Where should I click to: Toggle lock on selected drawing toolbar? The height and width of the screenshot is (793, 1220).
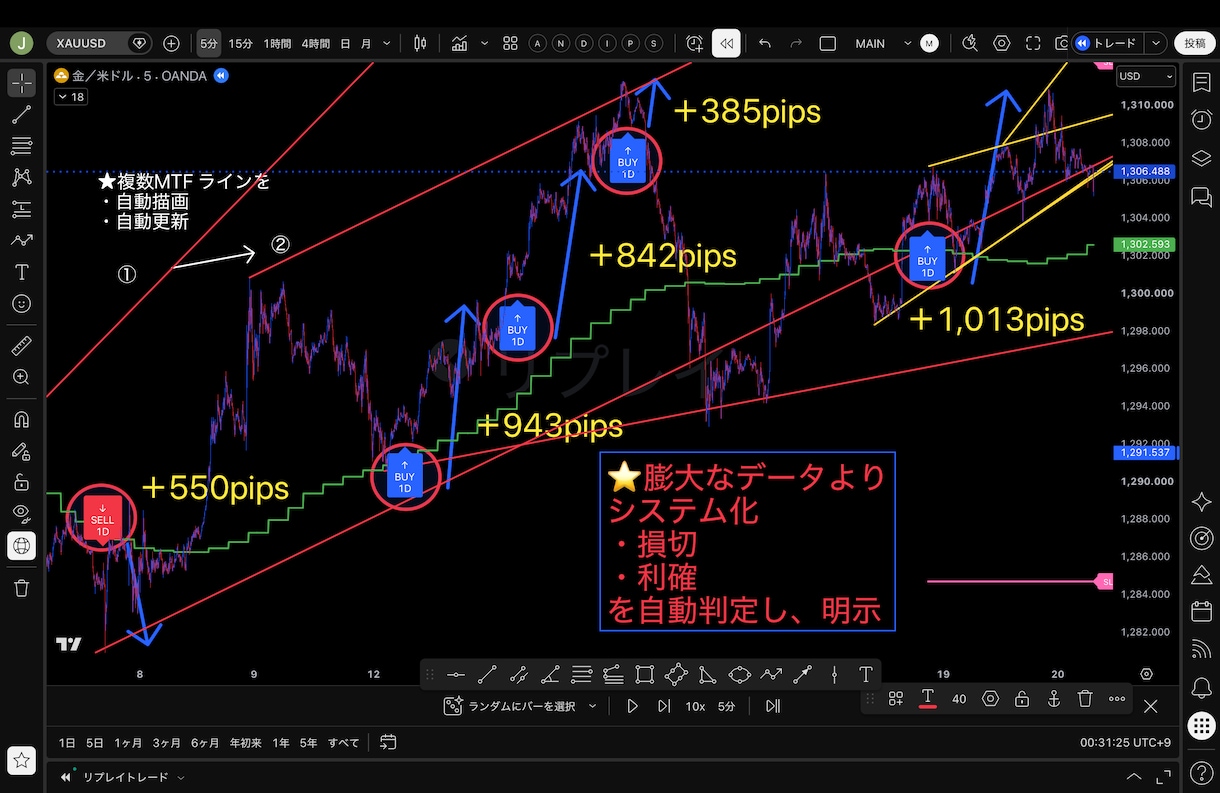click(1021, 699)
